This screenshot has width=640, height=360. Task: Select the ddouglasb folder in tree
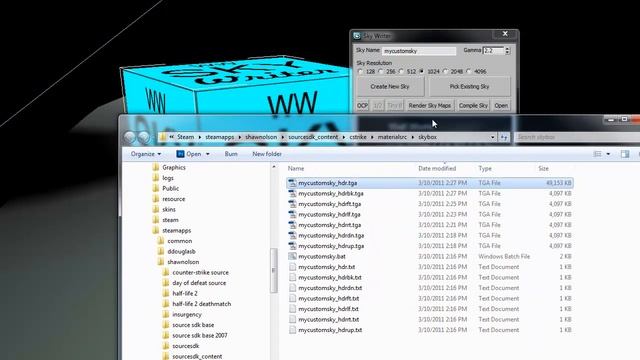(181, 251)
